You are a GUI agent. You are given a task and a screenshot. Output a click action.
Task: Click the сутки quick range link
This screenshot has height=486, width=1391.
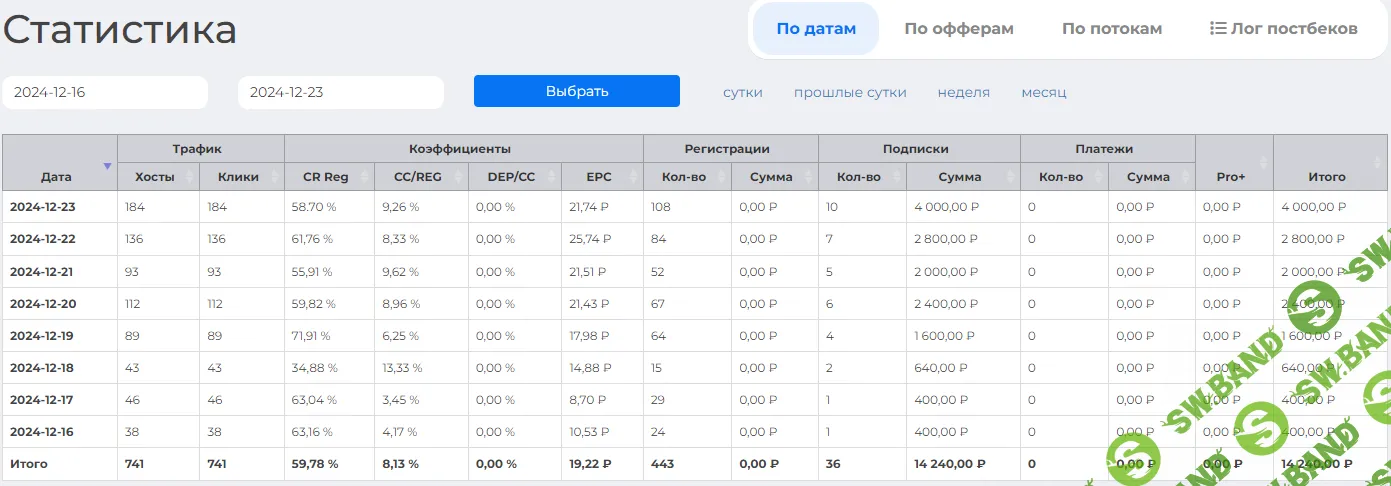(x=742, y=92)
